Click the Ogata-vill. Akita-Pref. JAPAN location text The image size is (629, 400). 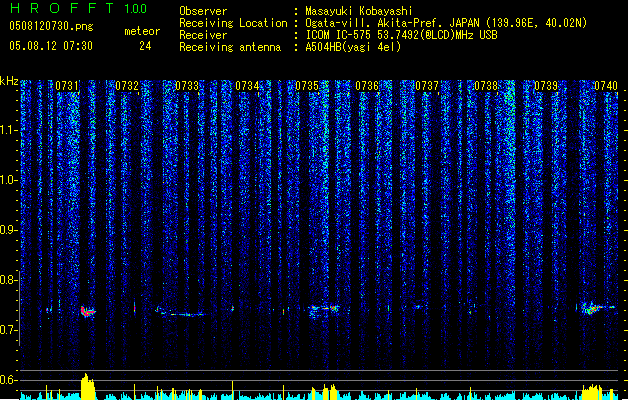446,23
